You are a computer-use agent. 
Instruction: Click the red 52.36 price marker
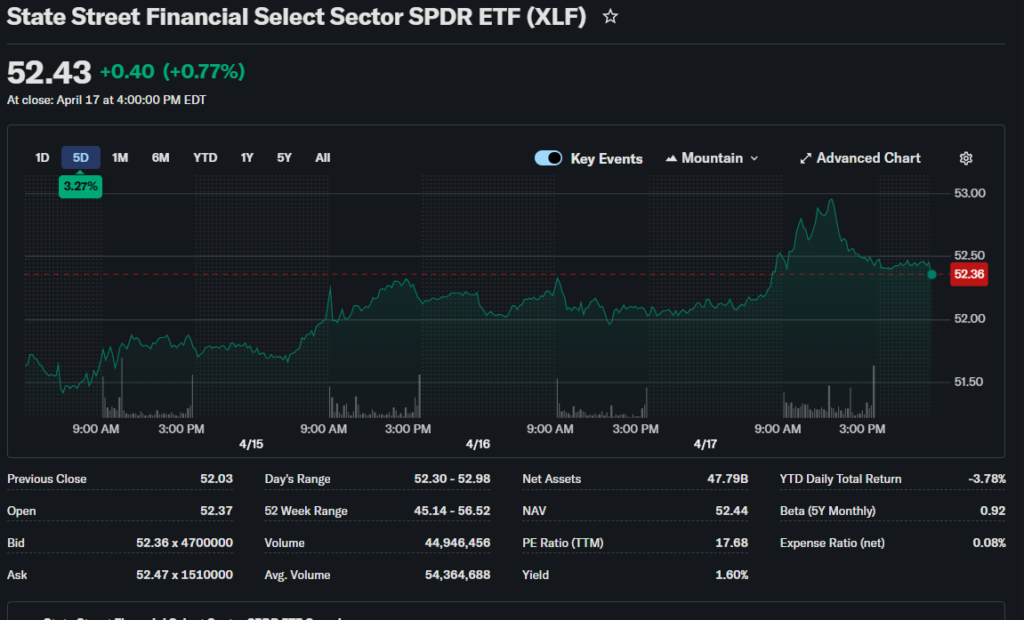coord(969,275)
